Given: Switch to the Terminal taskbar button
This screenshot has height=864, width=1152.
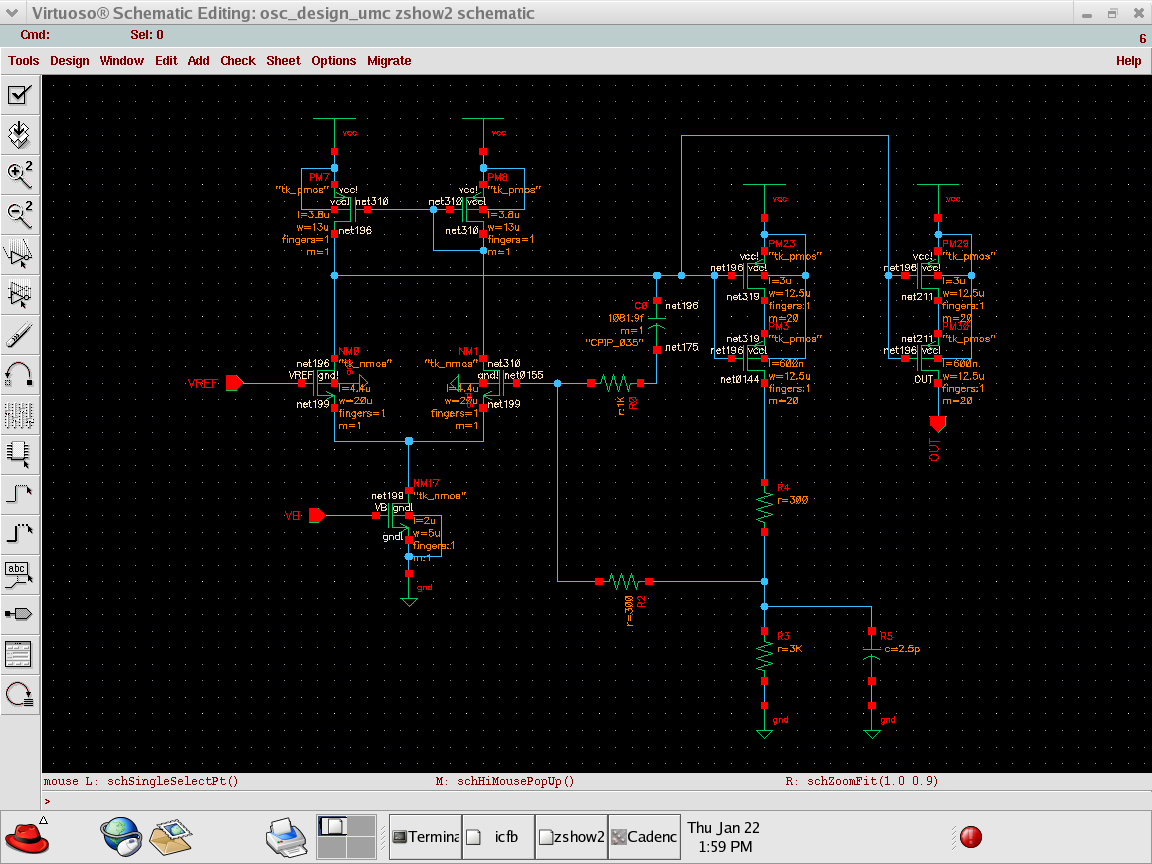Looking at the screenshot, I should point(424,837).
